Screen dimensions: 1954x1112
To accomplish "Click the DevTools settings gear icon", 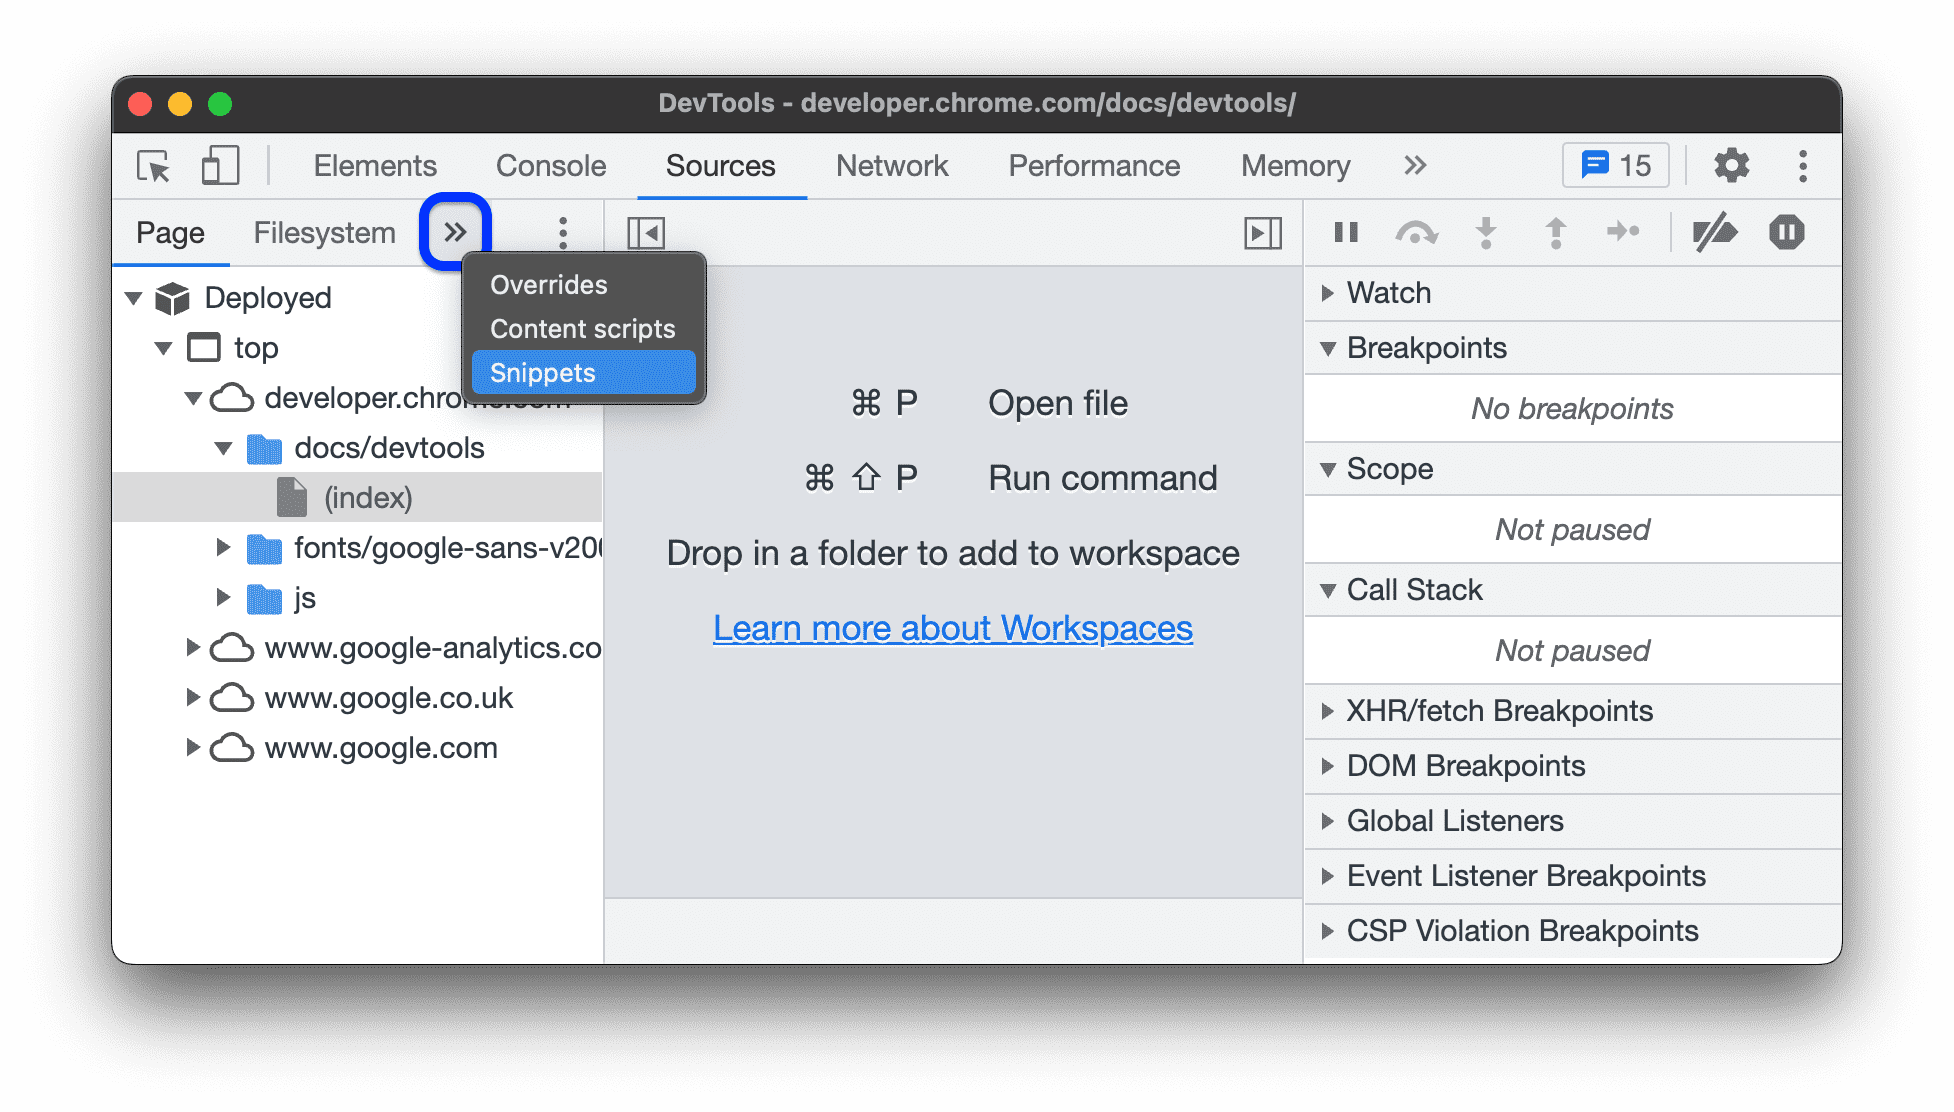I will click(1735, 164).
